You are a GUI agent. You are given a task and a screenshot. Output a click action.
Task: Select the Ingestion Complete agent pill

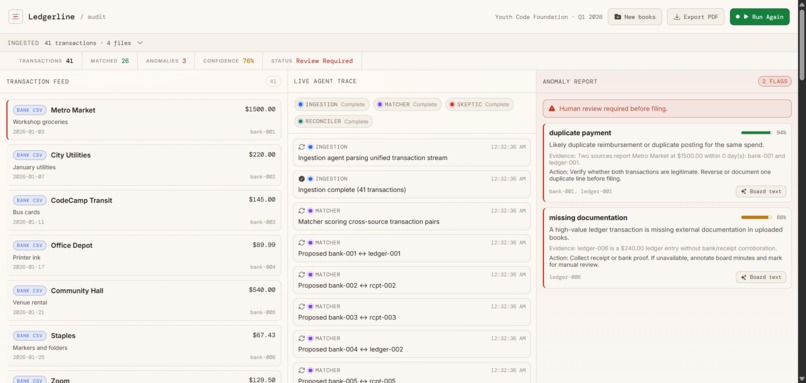click(x=332, y=104)
